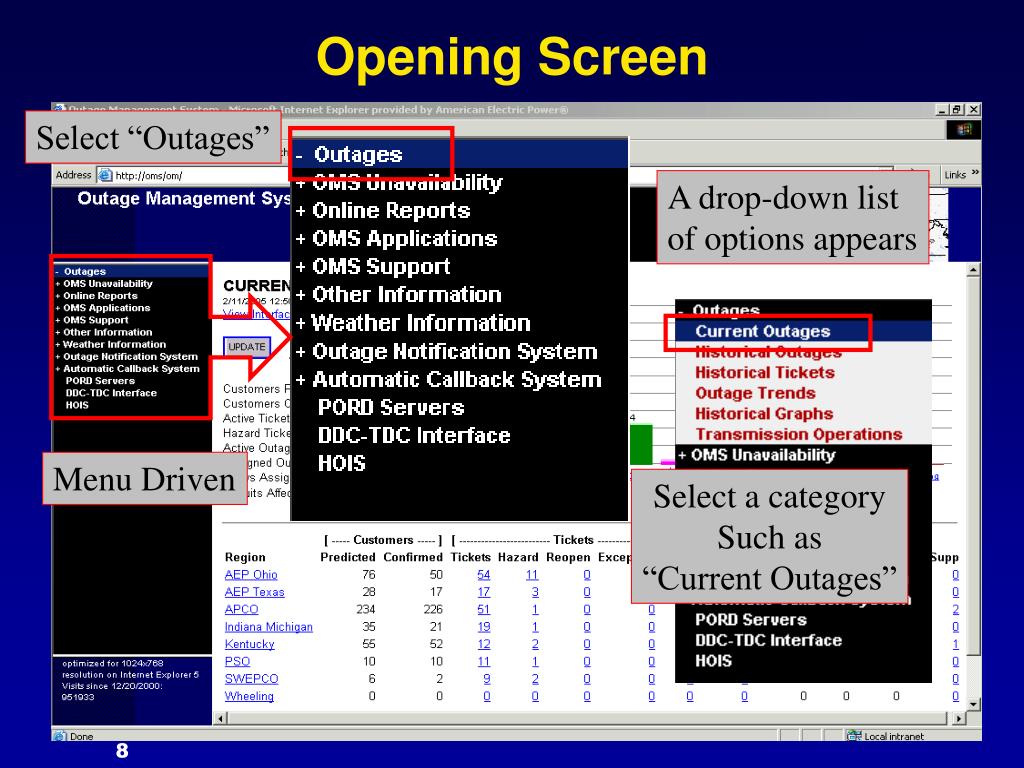Screen dimensions: 1024x768
Task: Open the APCO region link
Action: pyautogui.click(x=241, y=609)
